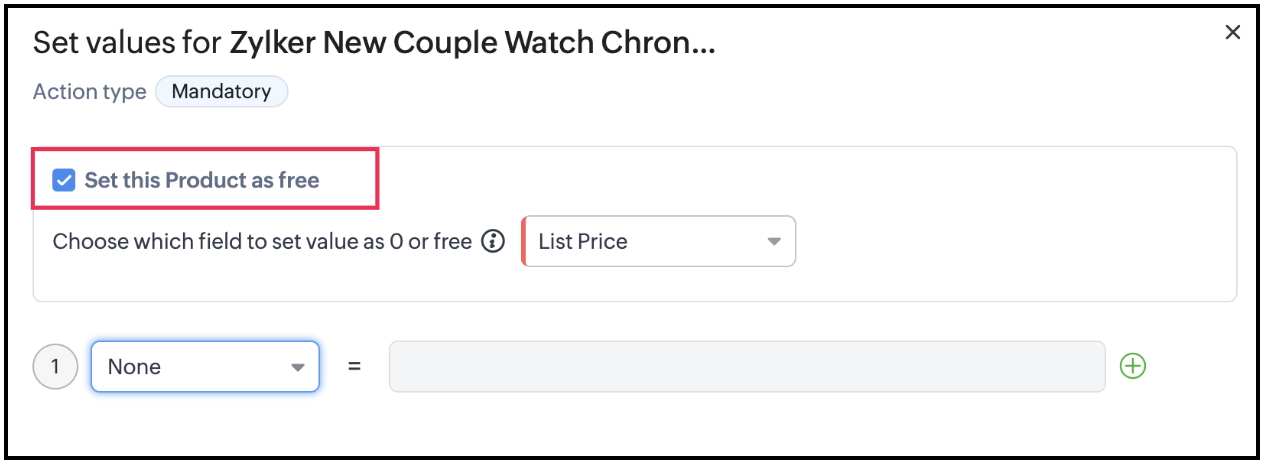Click the arrow on None dropdown
This screenshot has height=466, width=1266.
(x=297, y=368)
